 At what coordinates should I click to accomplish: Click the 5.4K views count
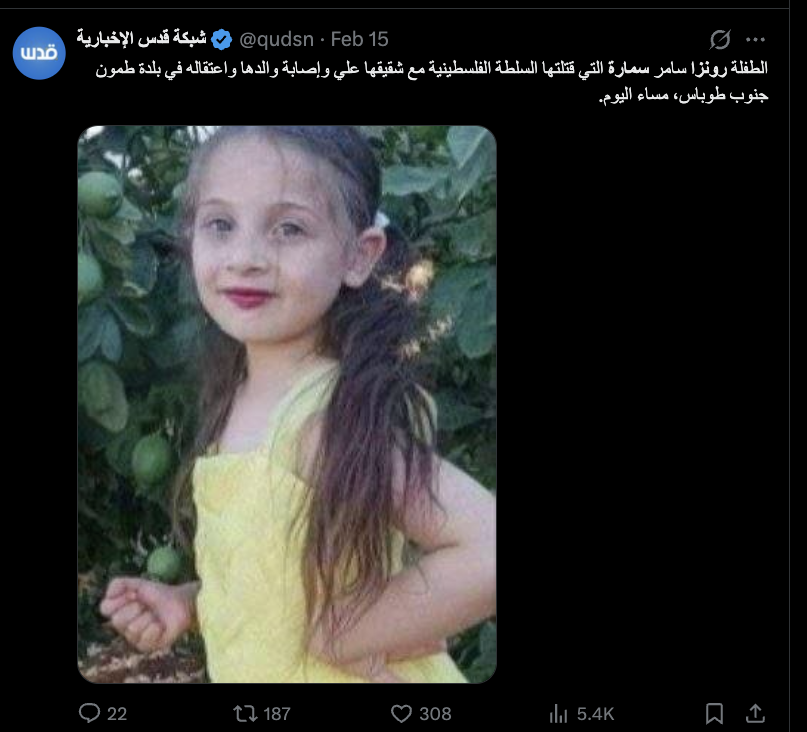click(595, 714)
